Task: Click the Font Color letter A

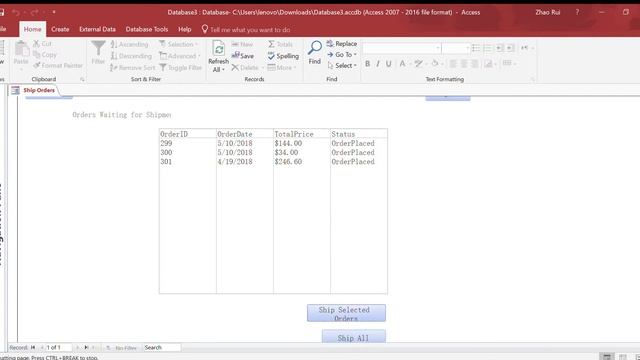Action: pos(402,64)
